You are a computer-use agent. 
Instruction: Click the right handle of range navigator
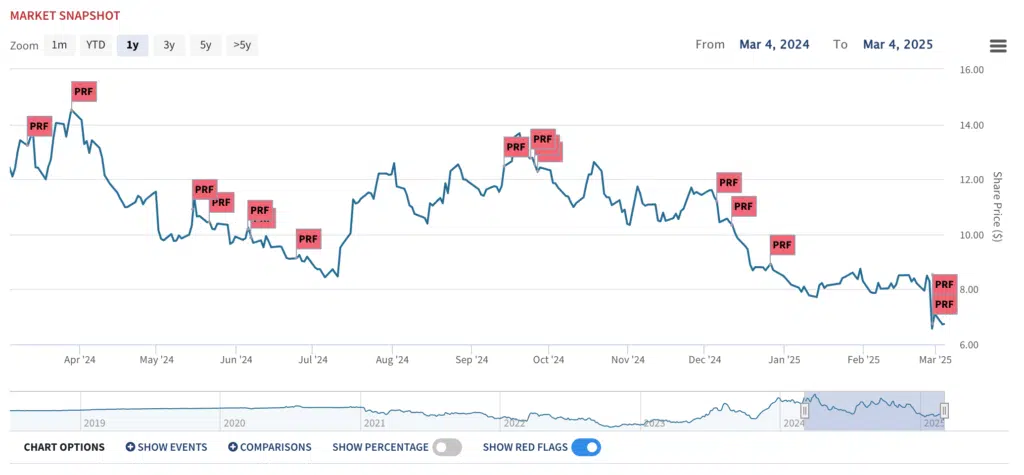944,411
